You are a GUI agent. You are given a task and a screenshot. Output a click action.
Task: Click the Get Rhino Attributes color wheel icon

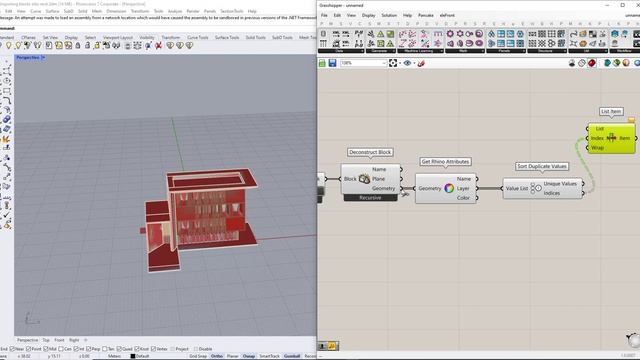pyautogui.click(x=449, y=188)
